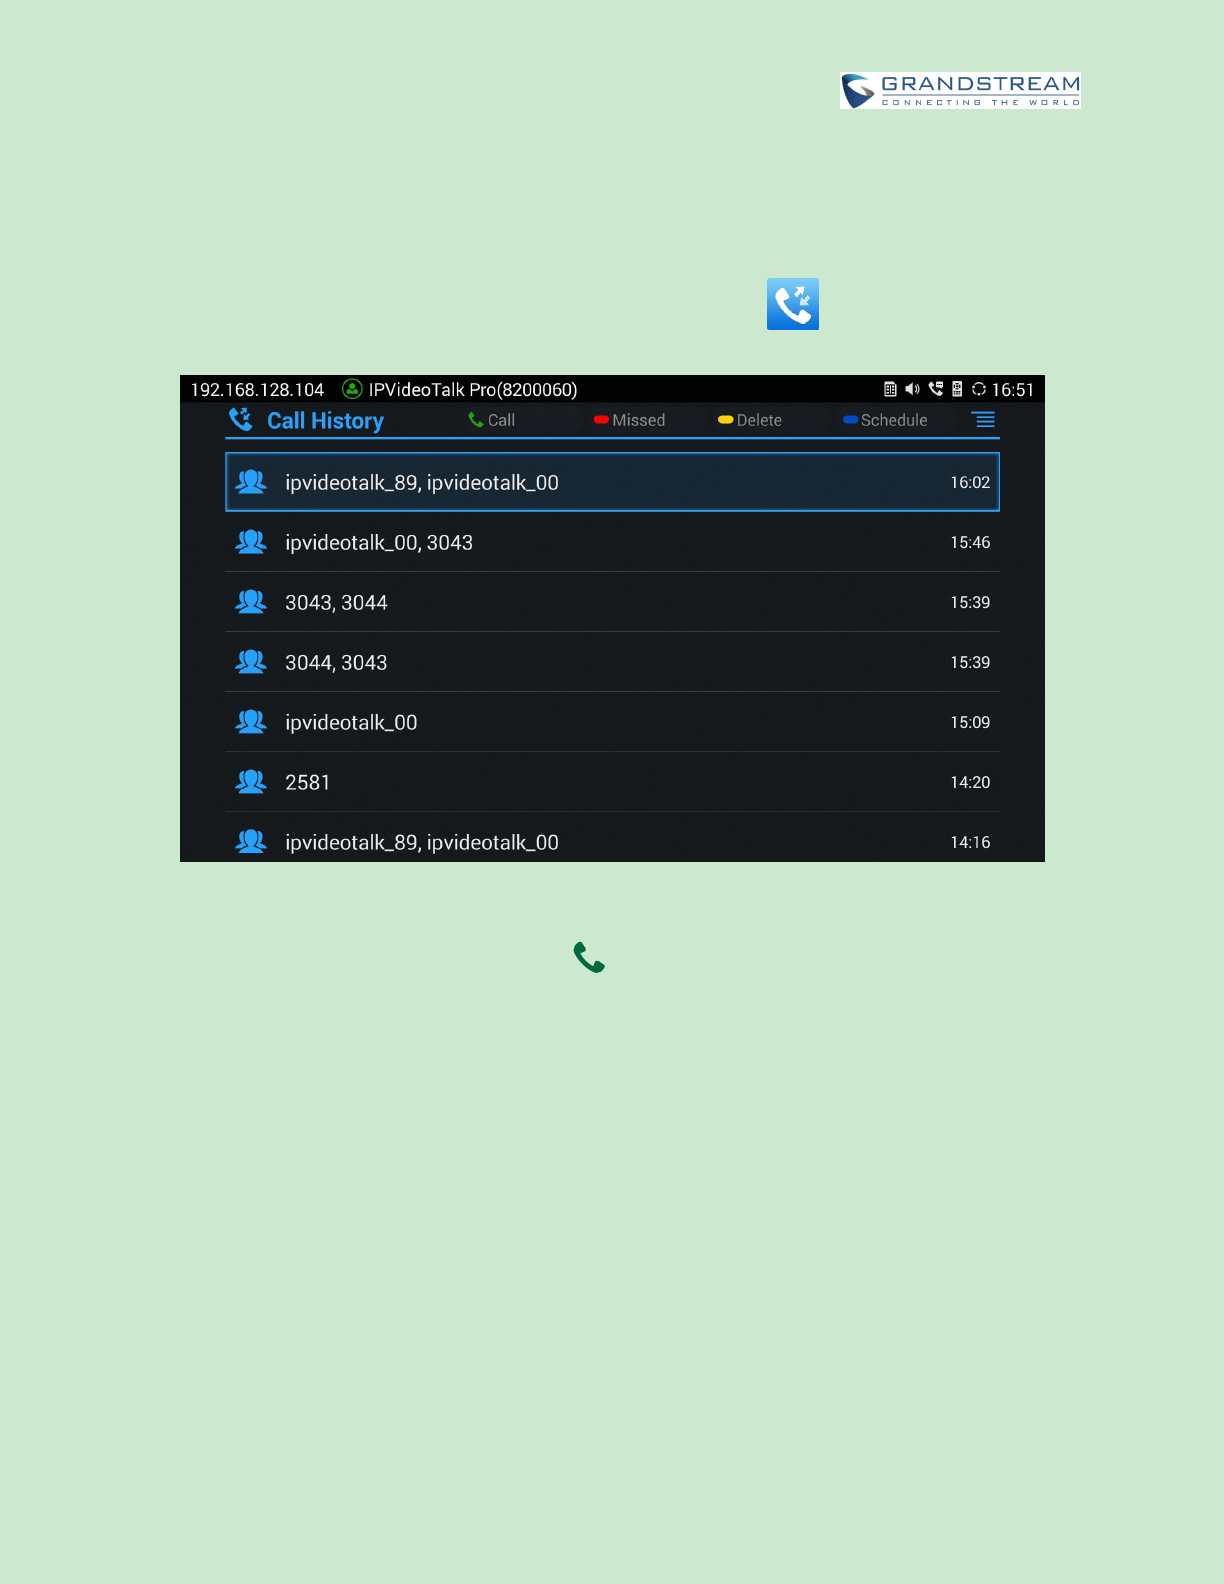Click the call status phone icon in status bar
Screen dimensions: 1224x1584
pos(935,389)
